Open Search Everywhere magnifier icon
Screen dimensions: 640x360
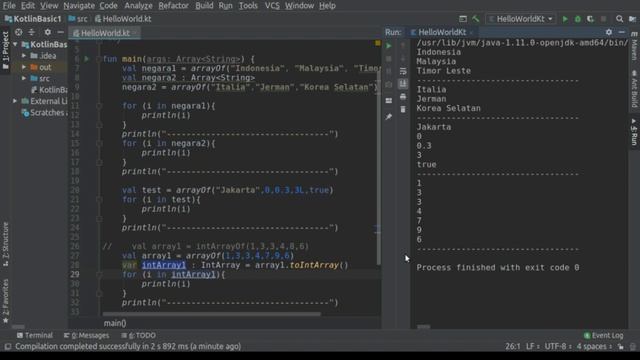coord(619,19)
